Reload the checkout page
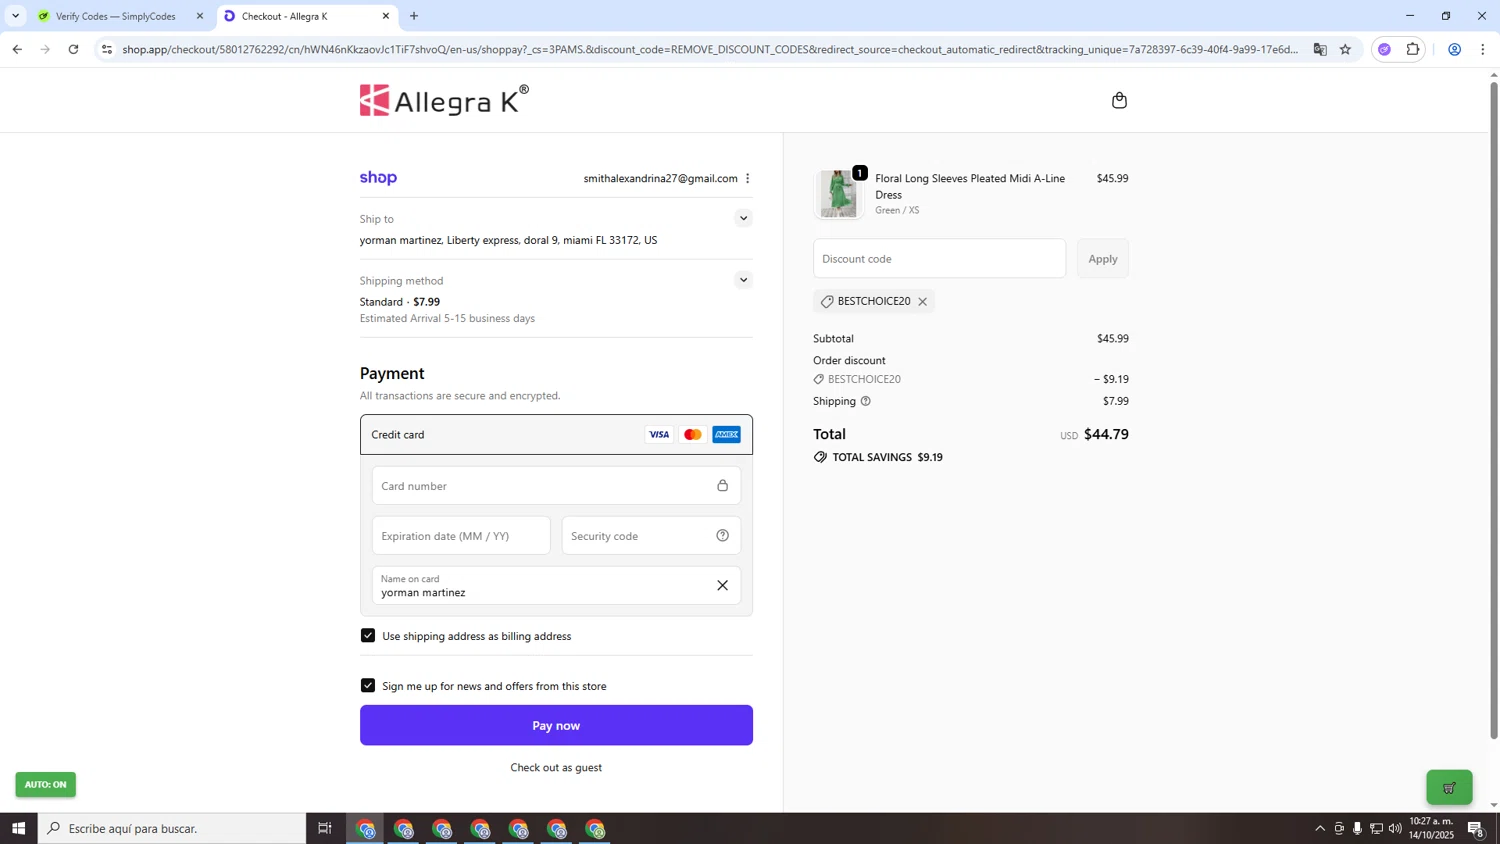The image size is (1500, 844). click(x=73, y=49)
